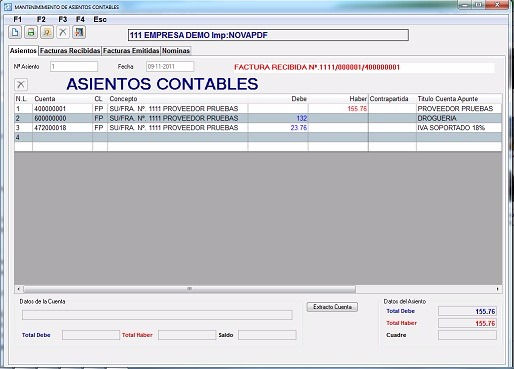Click the green printer toolbar icon
The height and width of the screenshot is (369, 514).
point(31,32)
